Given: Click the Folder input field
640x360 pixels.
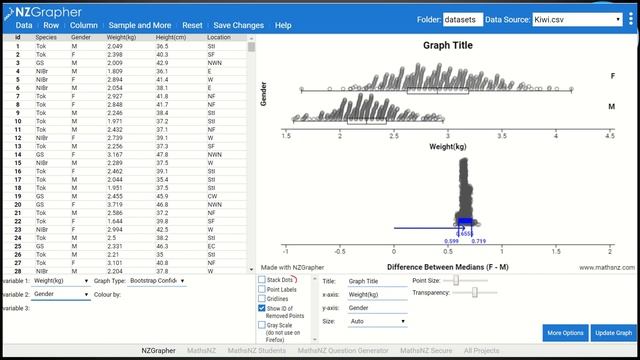Looking at the screenshot, I should [462, 20].
